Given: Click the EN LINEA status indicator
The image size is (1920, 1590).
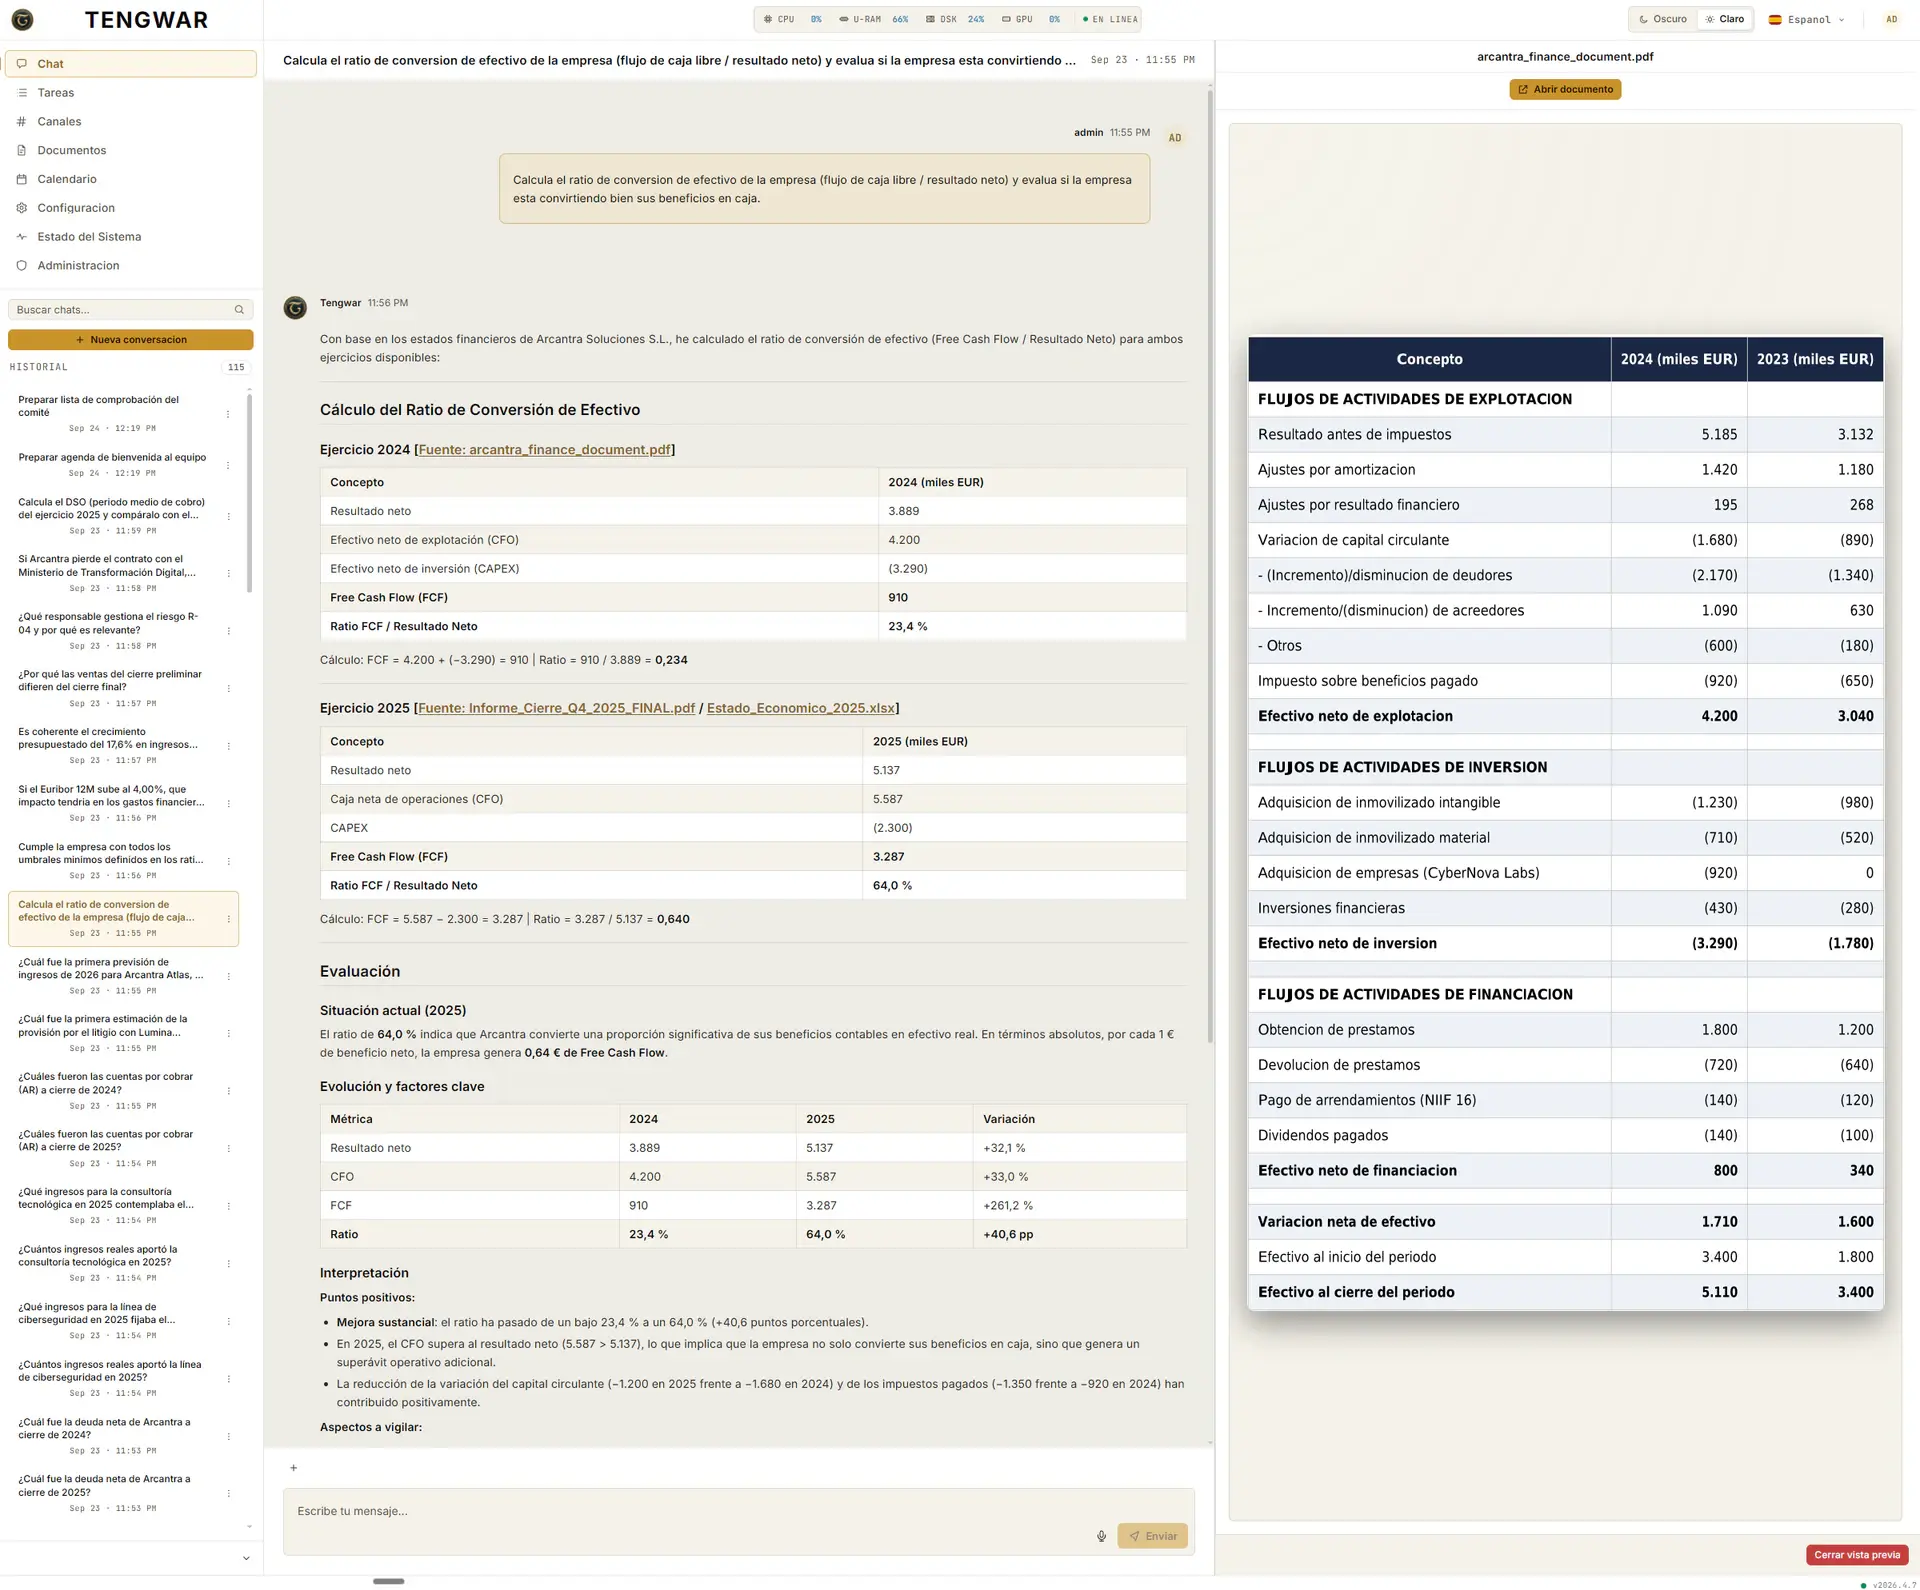Looking at the screenshot, I should point(1110,19).
